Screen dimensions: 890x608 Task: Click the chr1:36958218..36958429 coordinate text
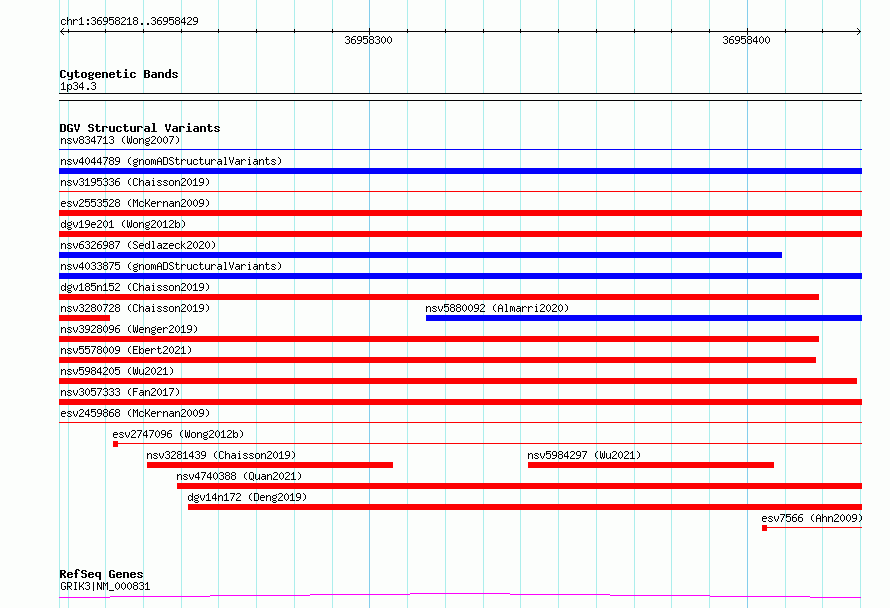[x=129, y=21]
